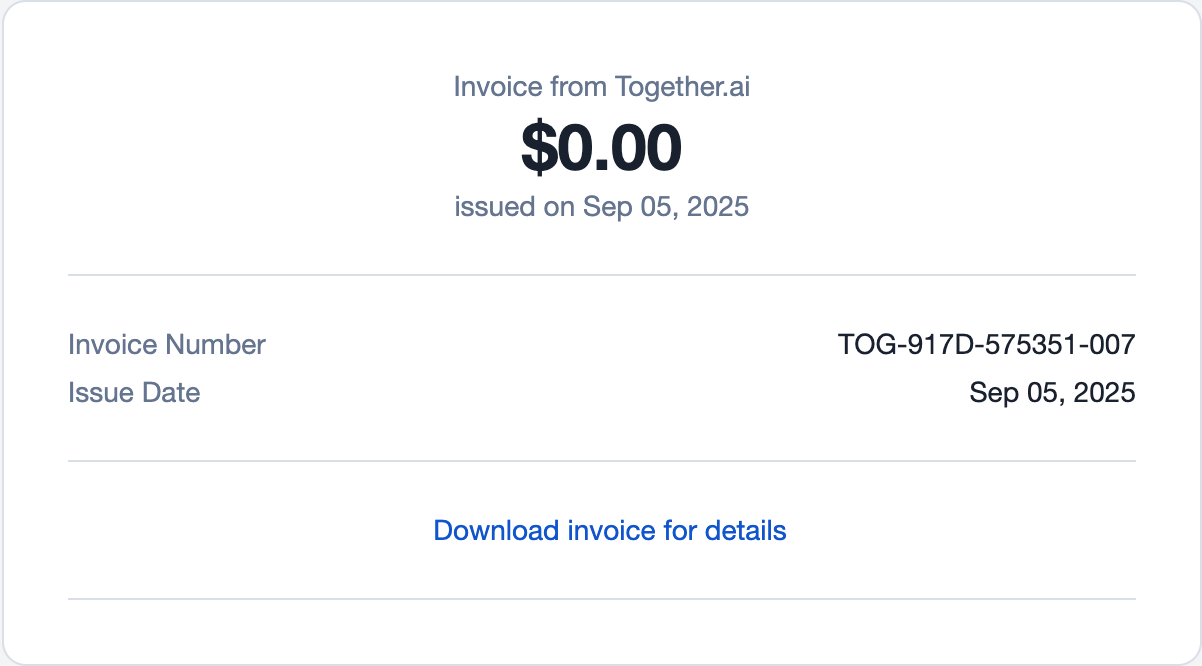Screen dimensions: 1202x666
Task: Click the word details in the blue link
Action: click(746, 530)
